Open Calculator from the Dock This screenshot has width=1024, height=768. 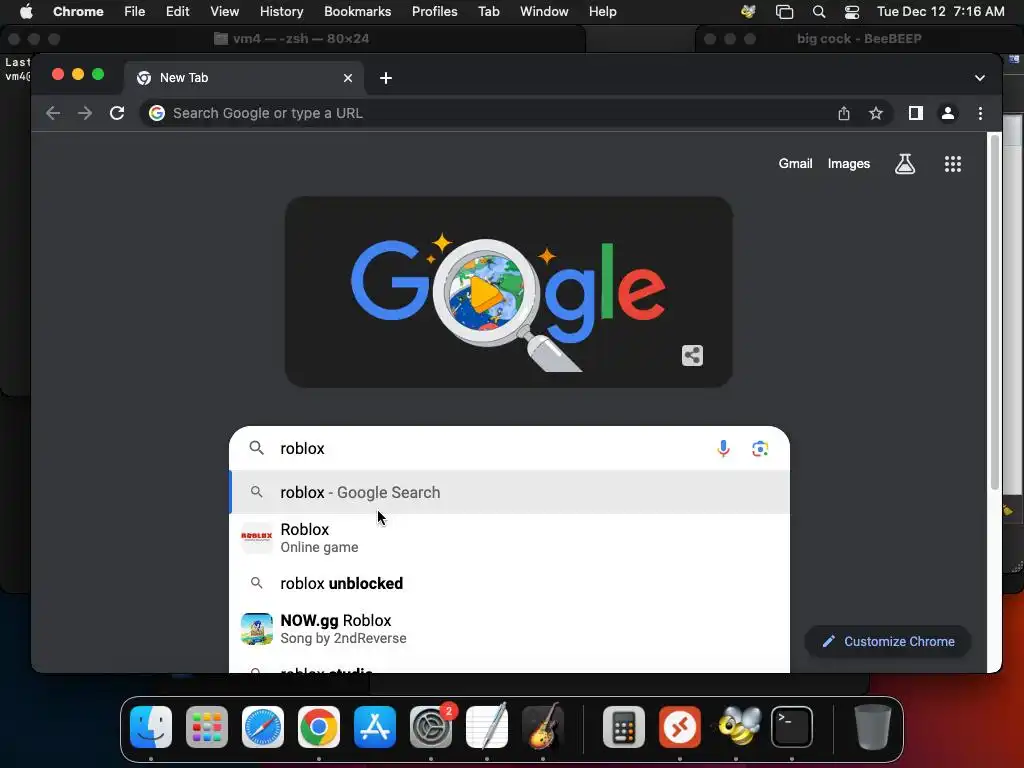[x=624, y=727]
